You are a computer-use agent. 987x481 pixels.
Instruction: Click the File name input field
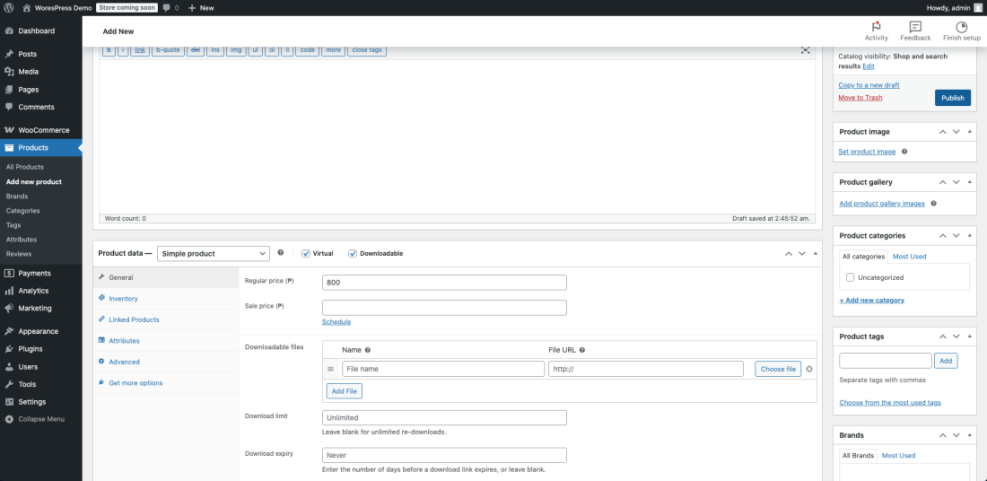[x=443, y=369]
